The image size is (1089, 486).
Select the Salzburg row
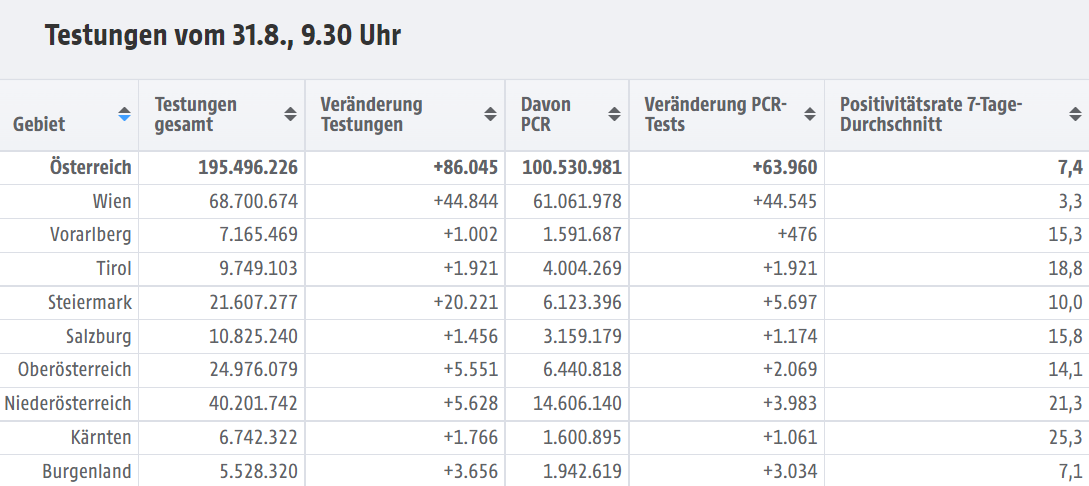coord(544,337)
